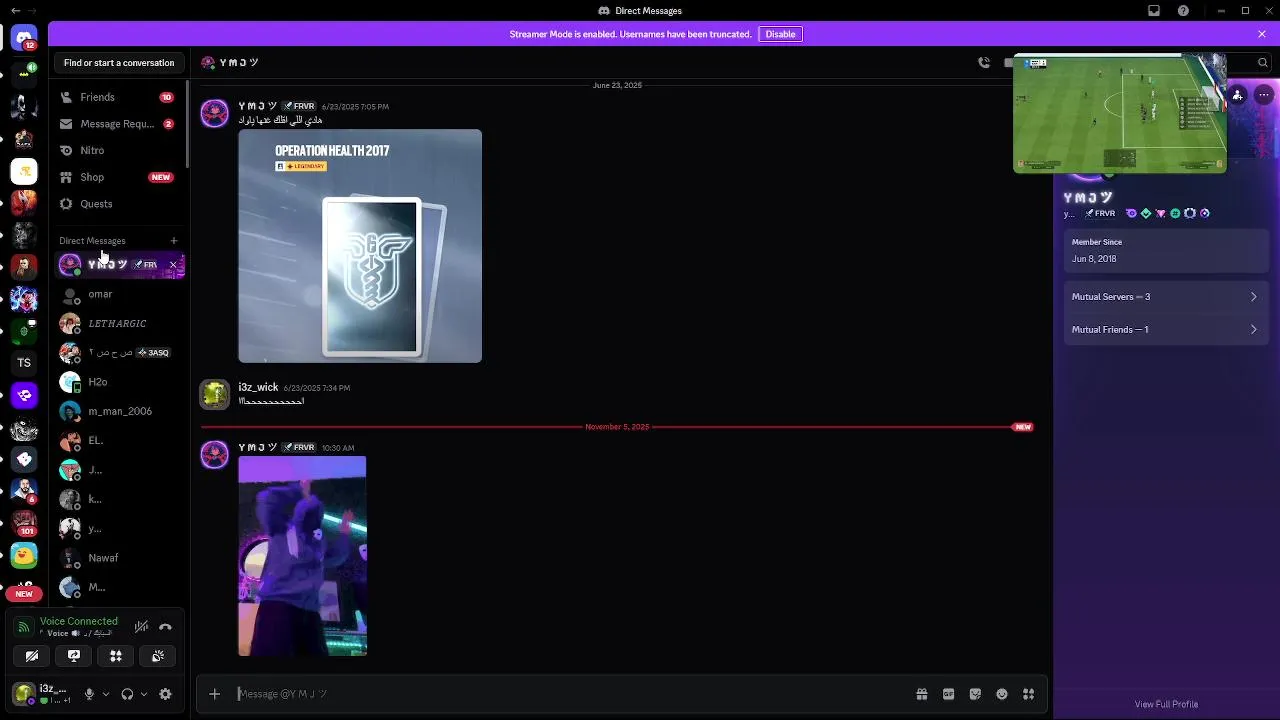Open output device options arrow next to headphones
This screenshot has width=1280, height=720.
coord(144,694)
